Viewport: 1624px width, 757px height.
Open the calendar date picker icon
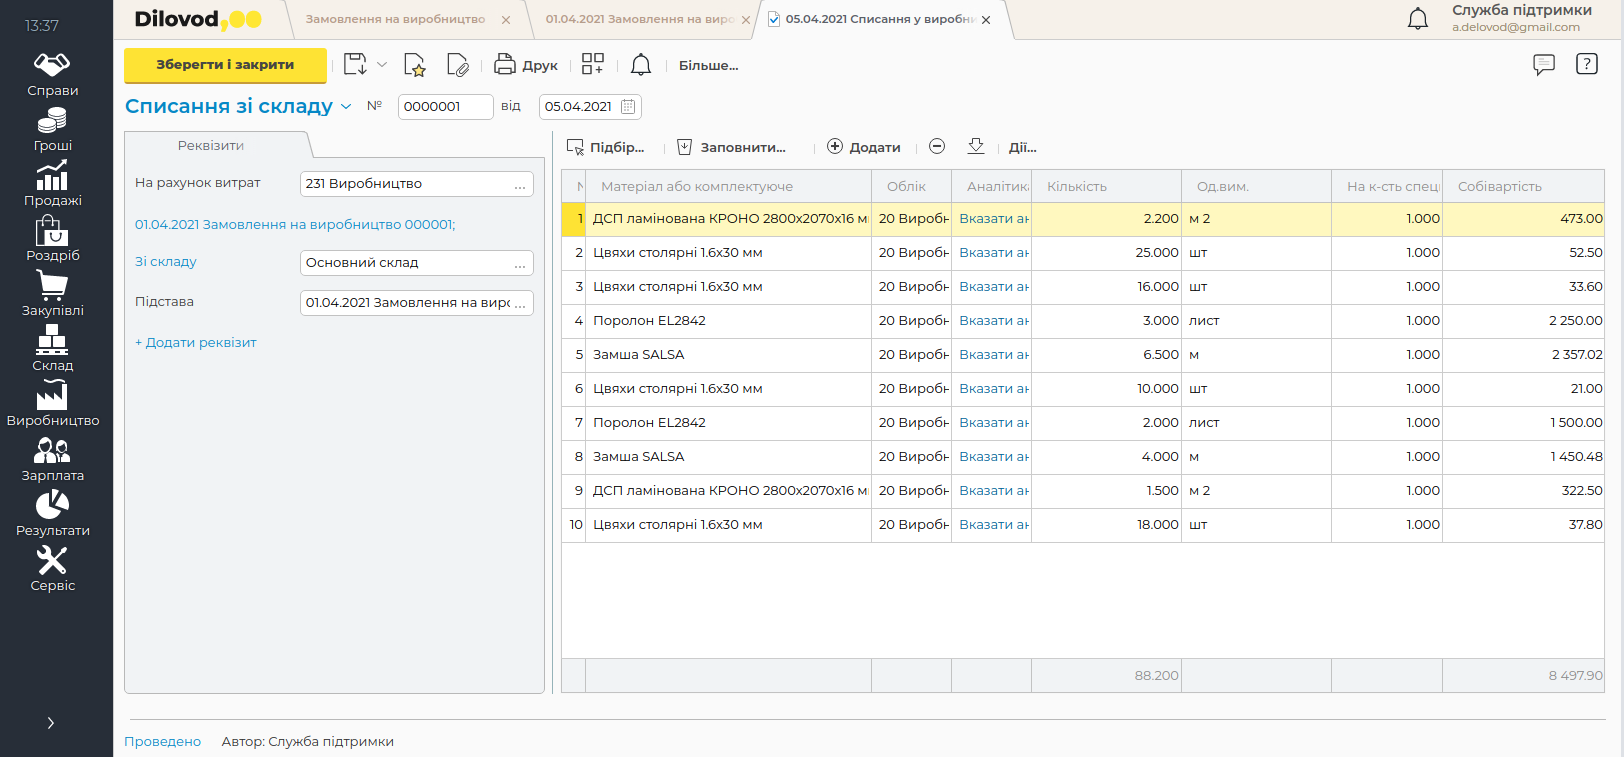(x=628, y=107)
